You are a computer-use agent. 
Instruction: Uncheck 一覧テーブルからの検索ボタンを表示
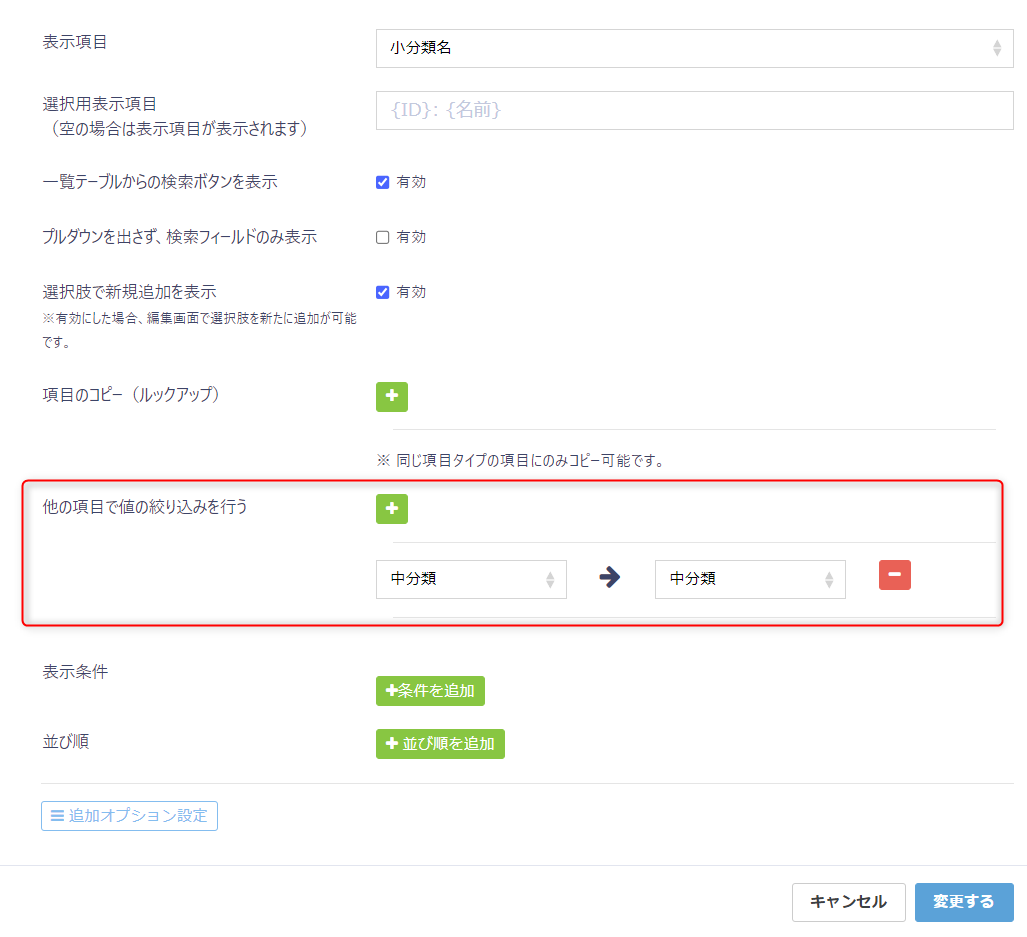[x=382, y=182]
